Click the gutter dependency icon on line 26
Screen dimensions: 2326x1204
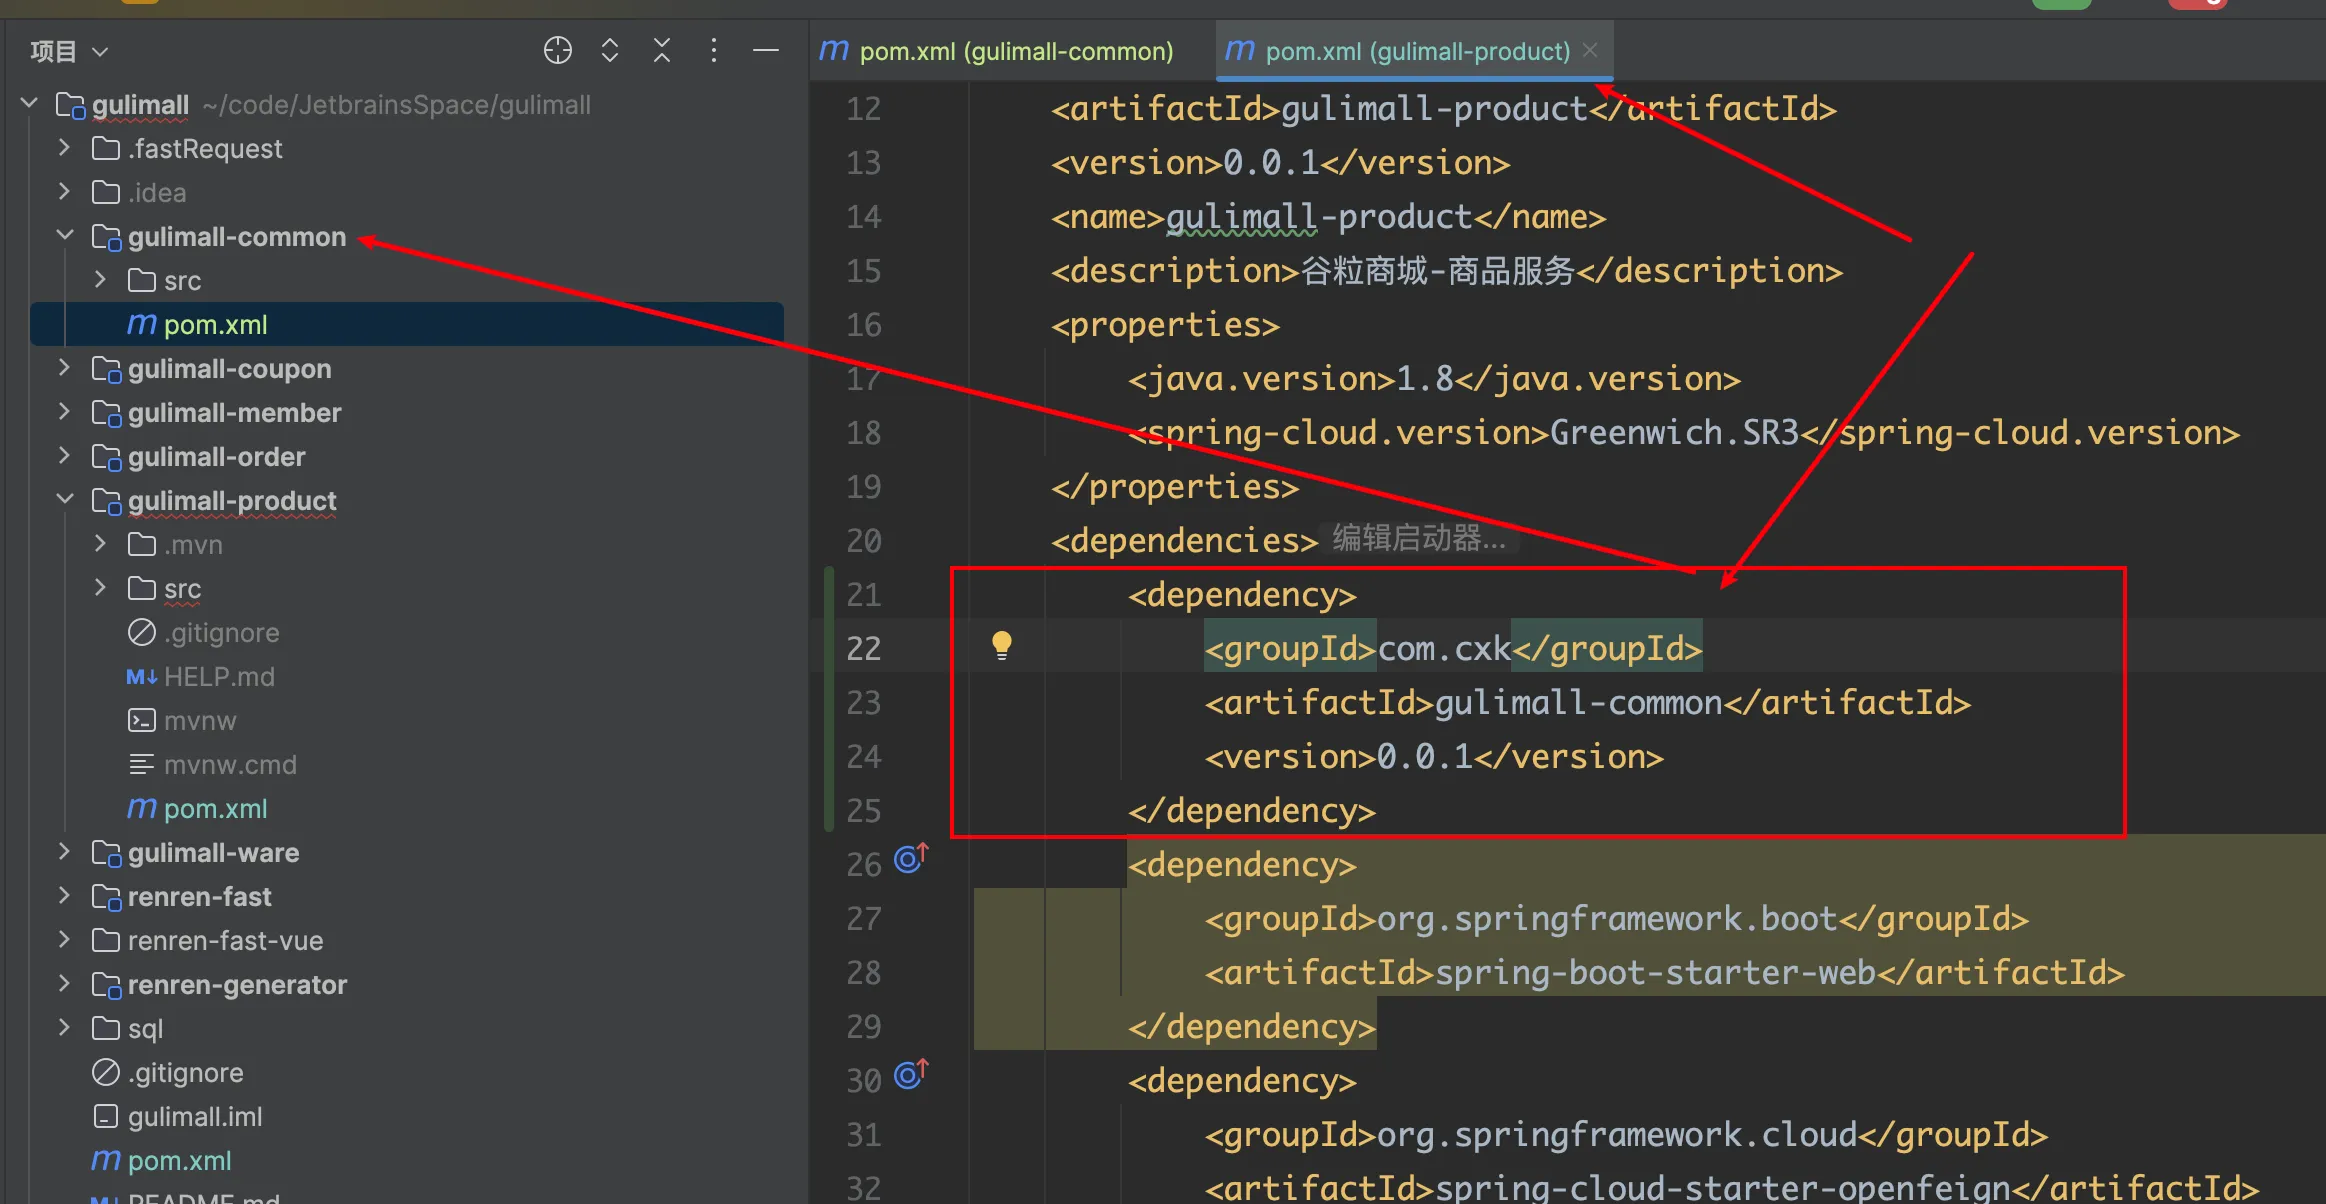pyautogui.click(x=911, y=858)
